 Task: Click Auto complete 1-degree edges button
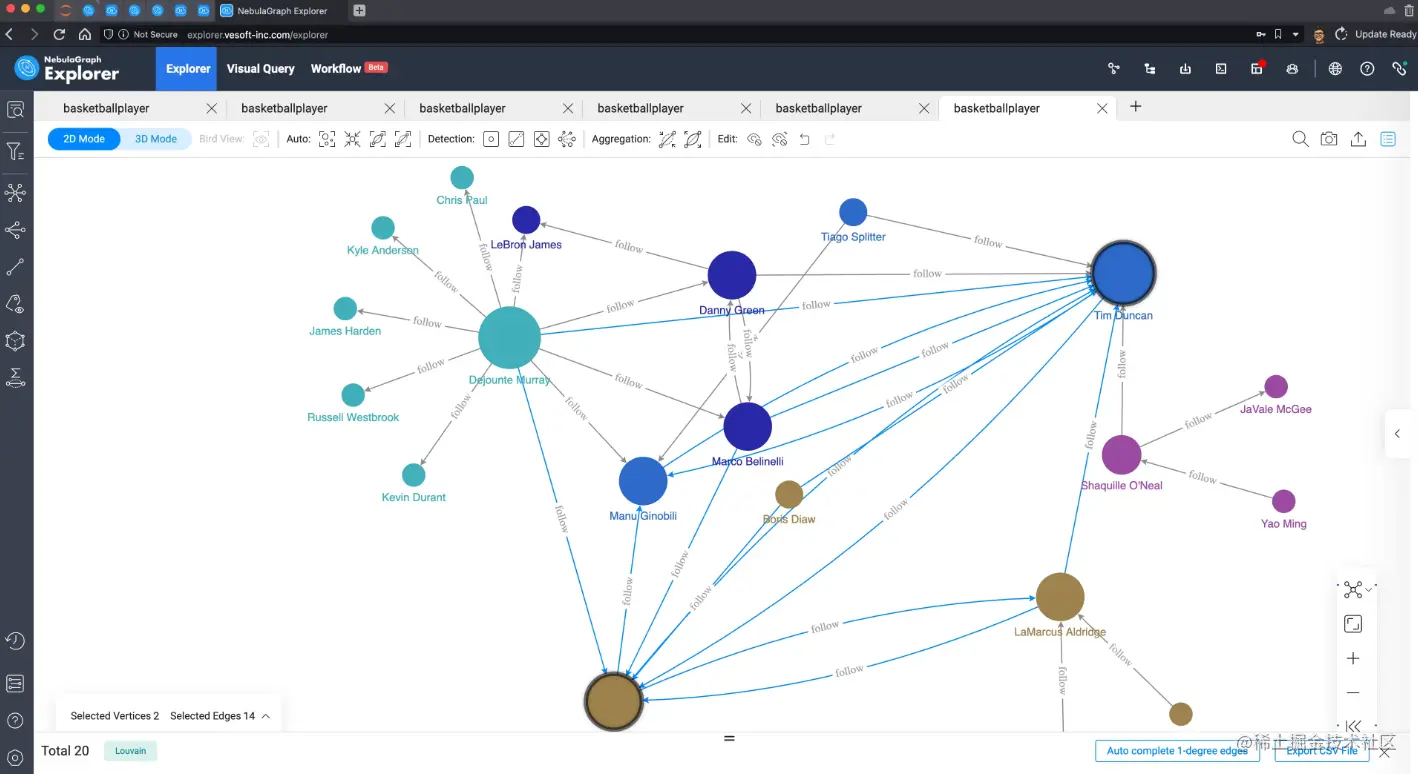click(x=1177, y=751)
